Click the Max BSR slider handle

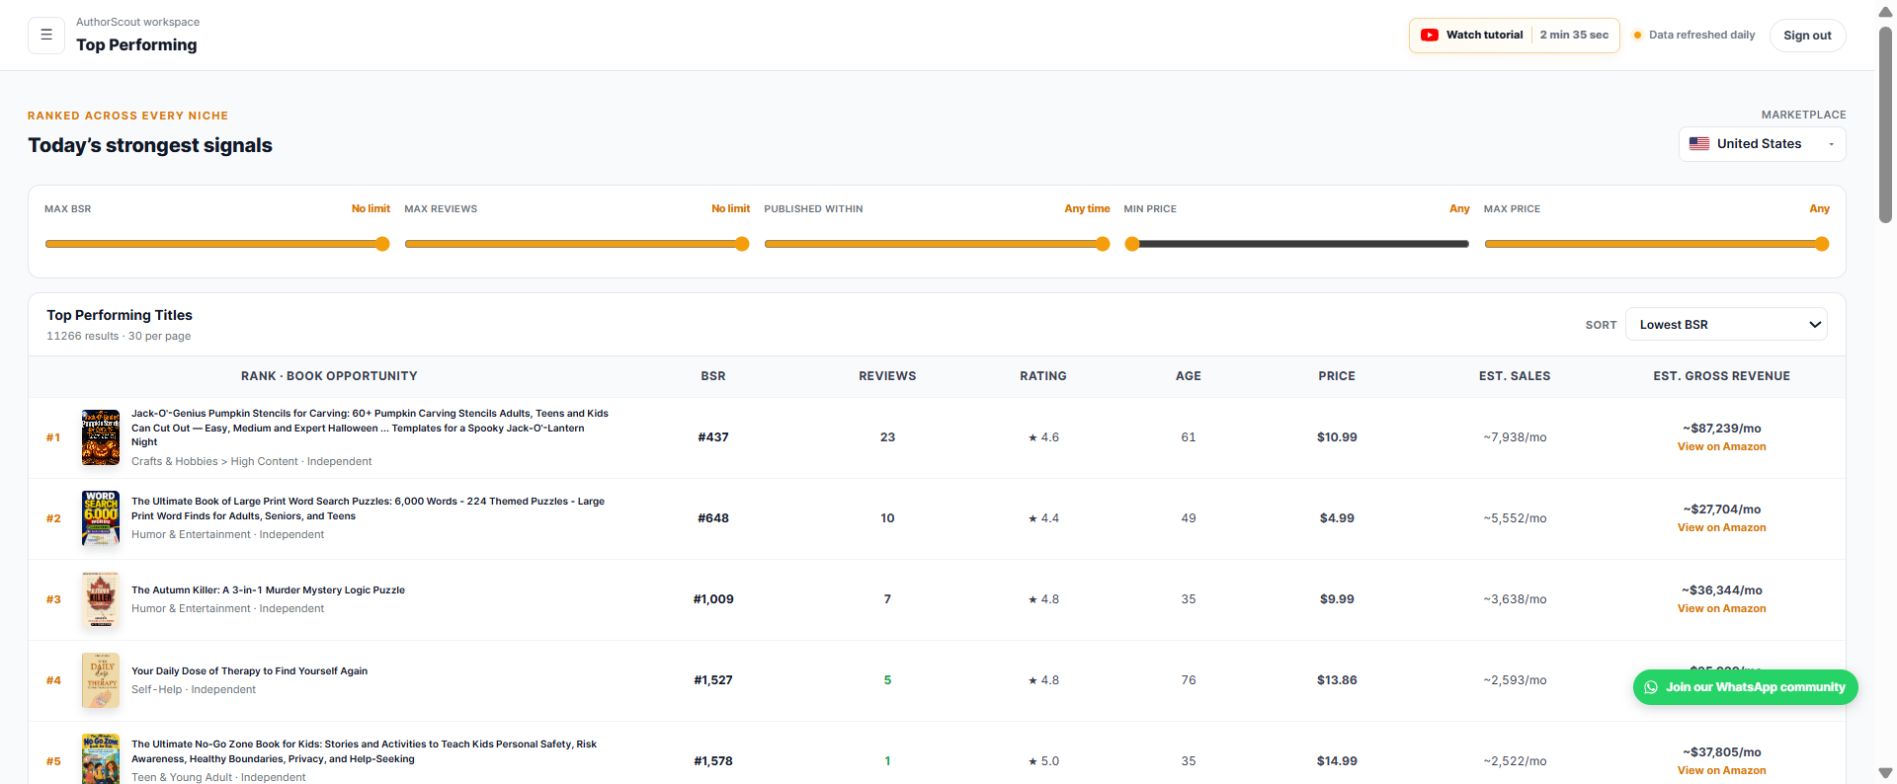click(x=382, y=244)
